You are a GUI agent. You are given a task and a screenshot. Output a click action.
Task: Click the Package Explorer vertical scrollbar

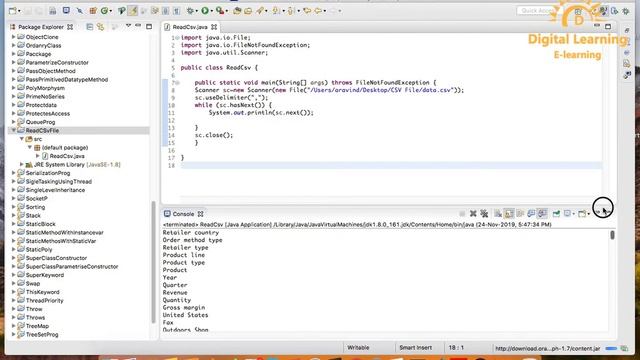153,261
